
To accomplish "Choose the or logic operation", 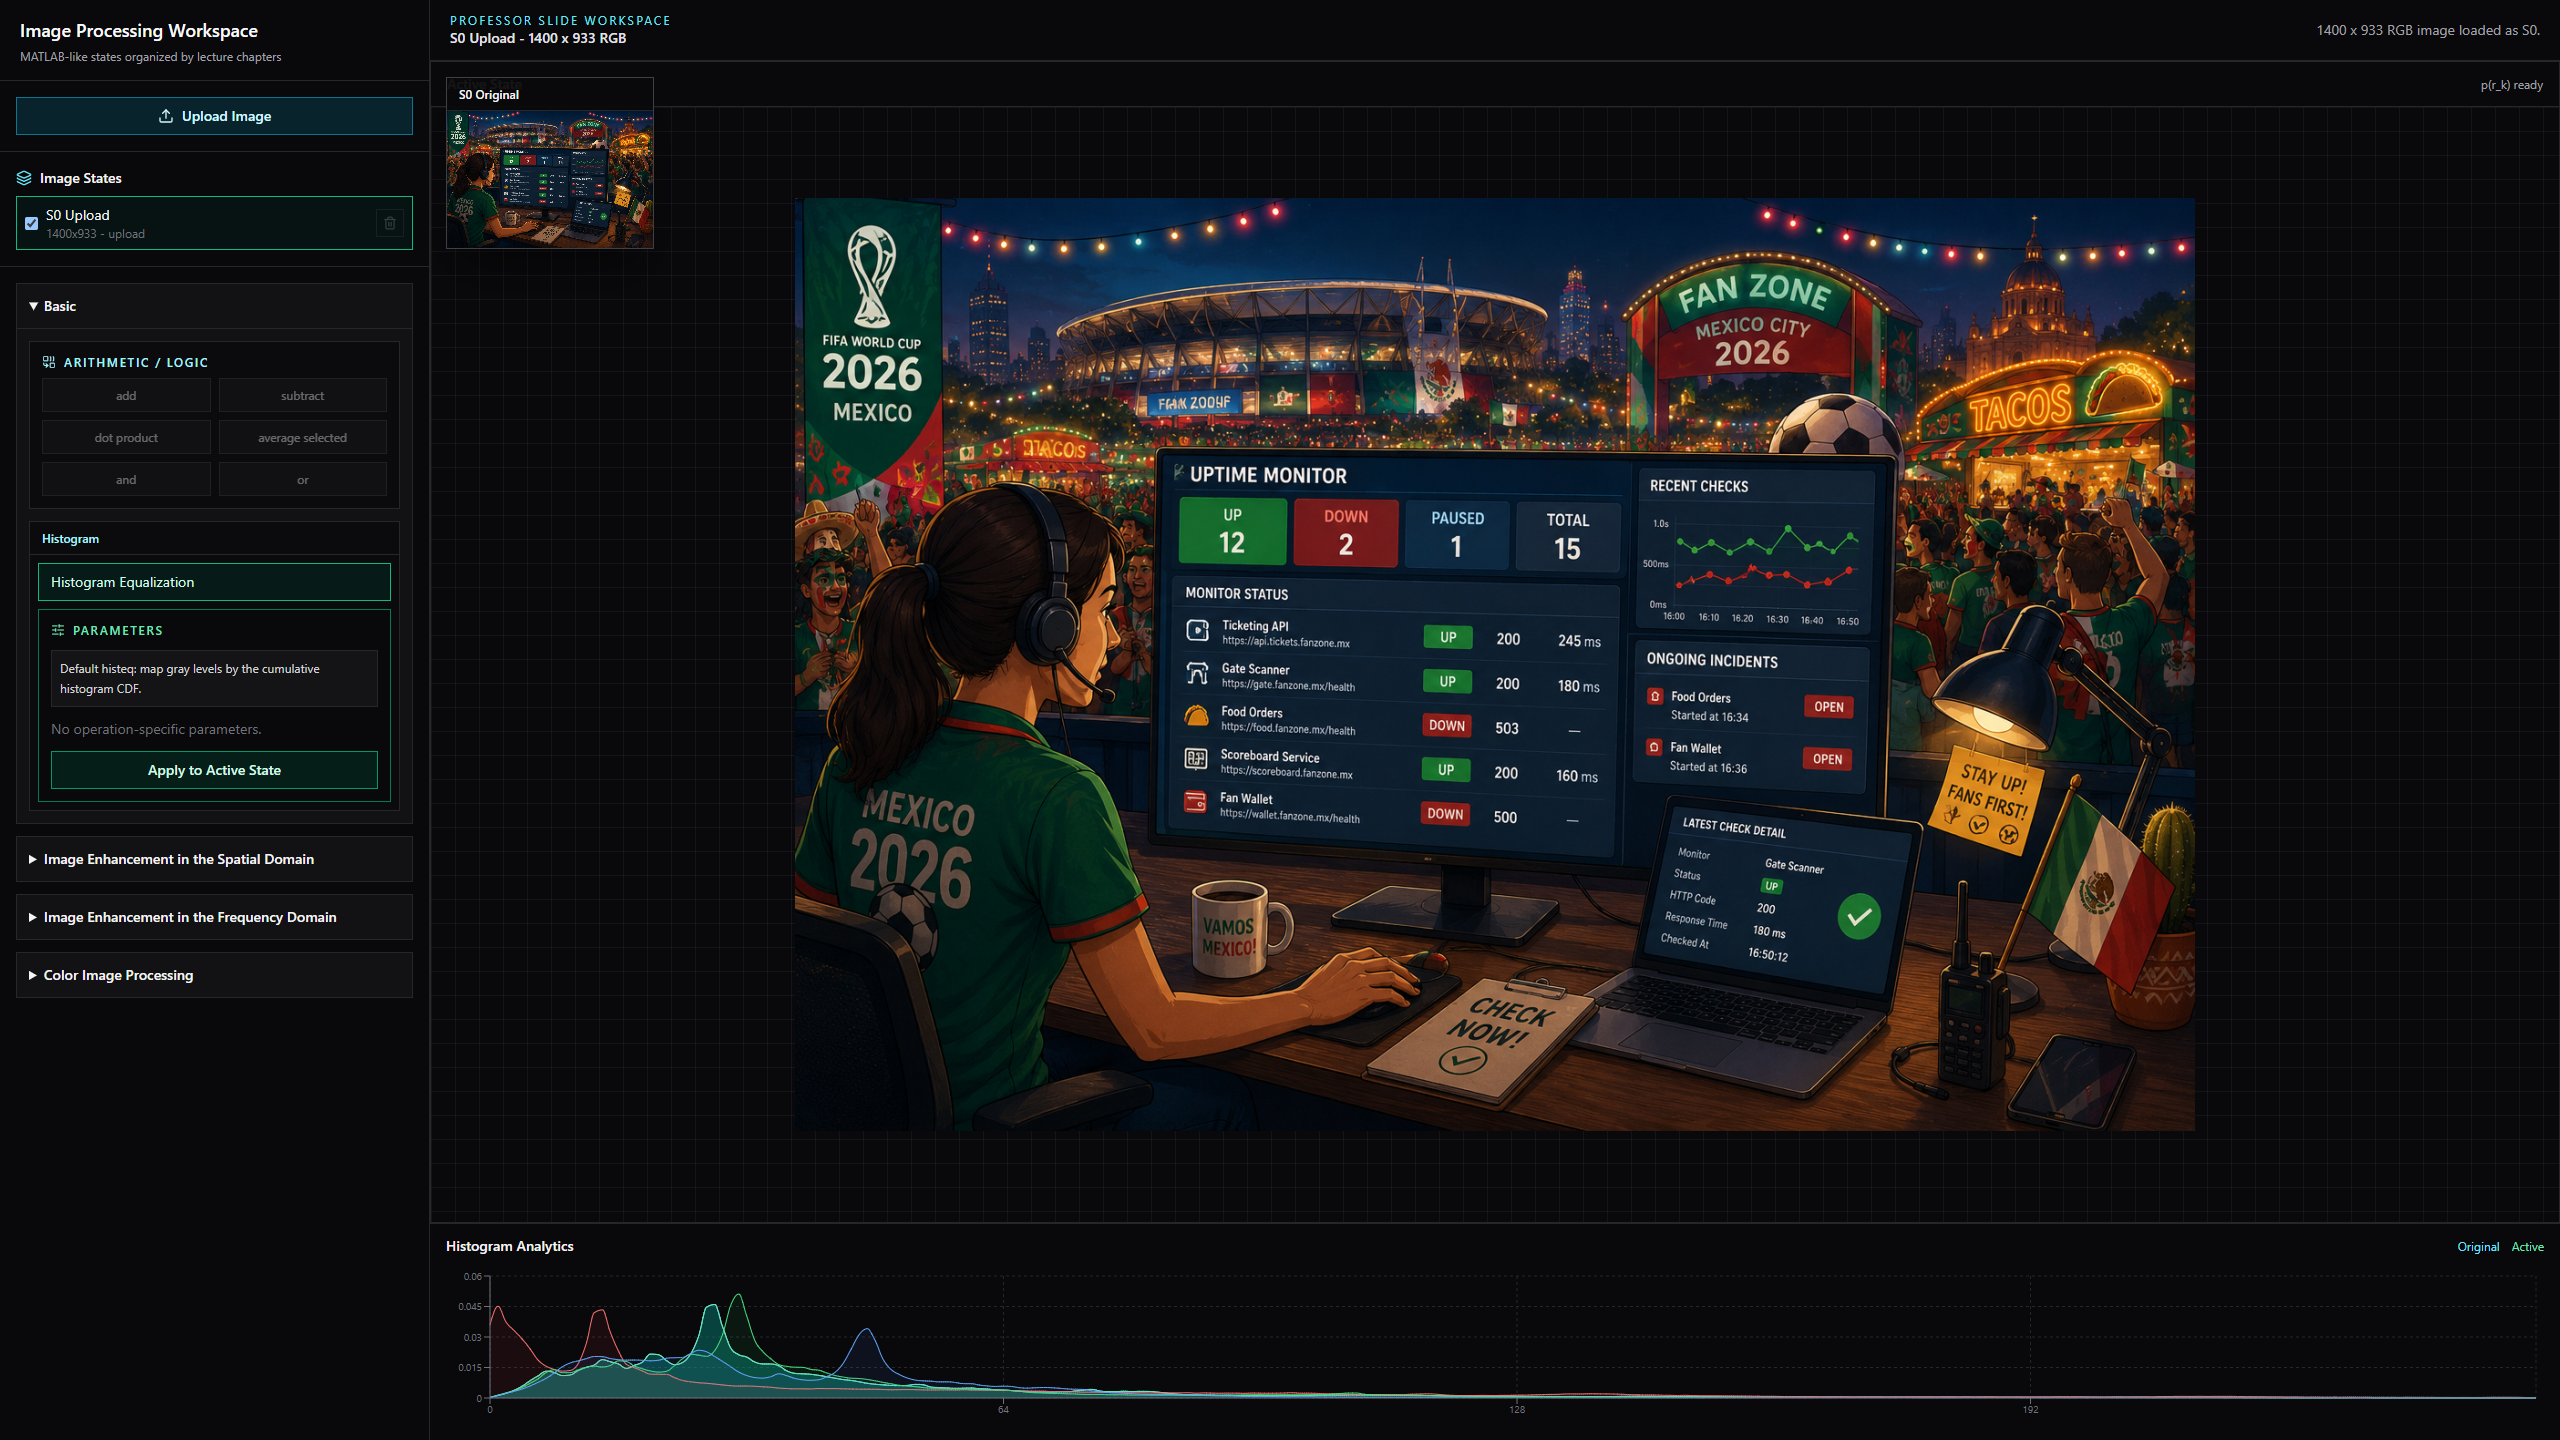I will pos(302,480).
